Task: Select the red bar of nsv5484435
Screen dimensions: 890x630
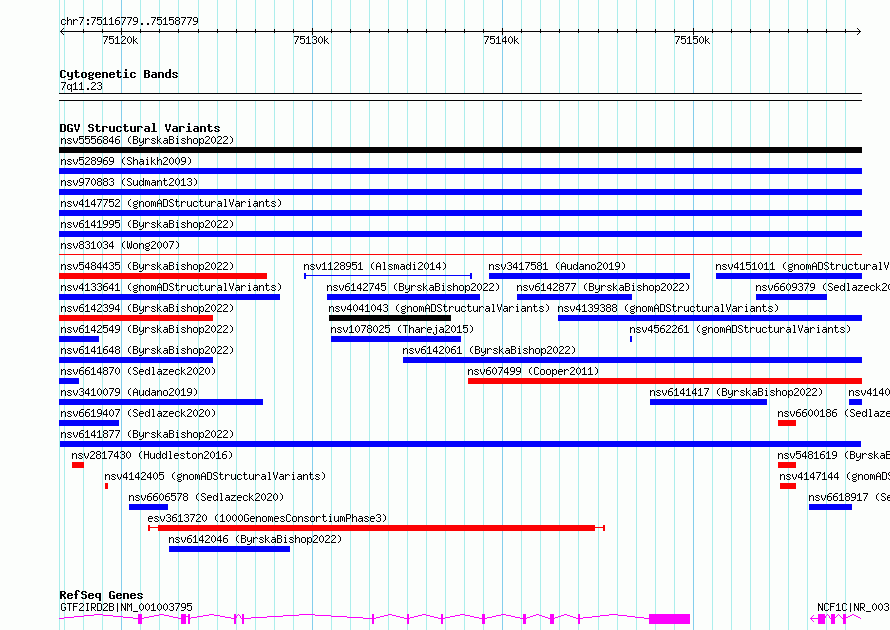Action: click(x=163, y=276)
